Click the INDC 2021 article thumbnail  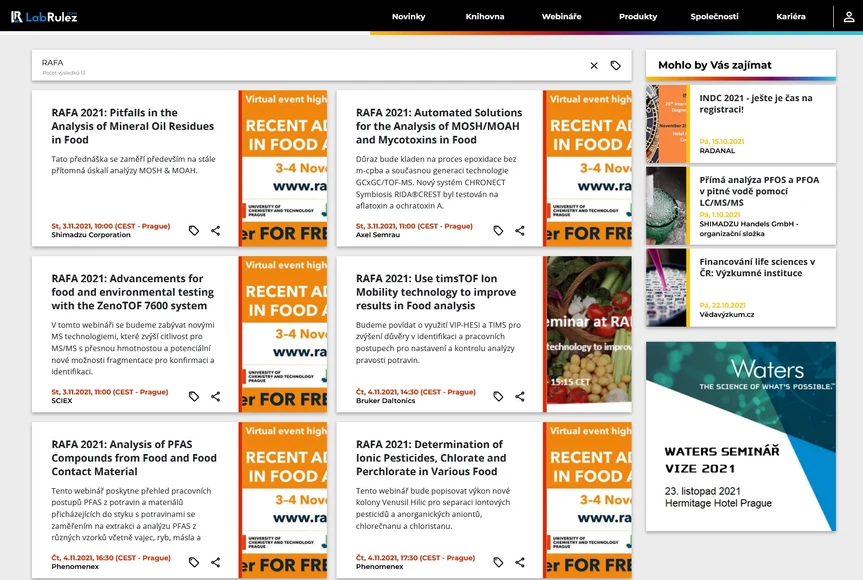(x=667, y=124)
